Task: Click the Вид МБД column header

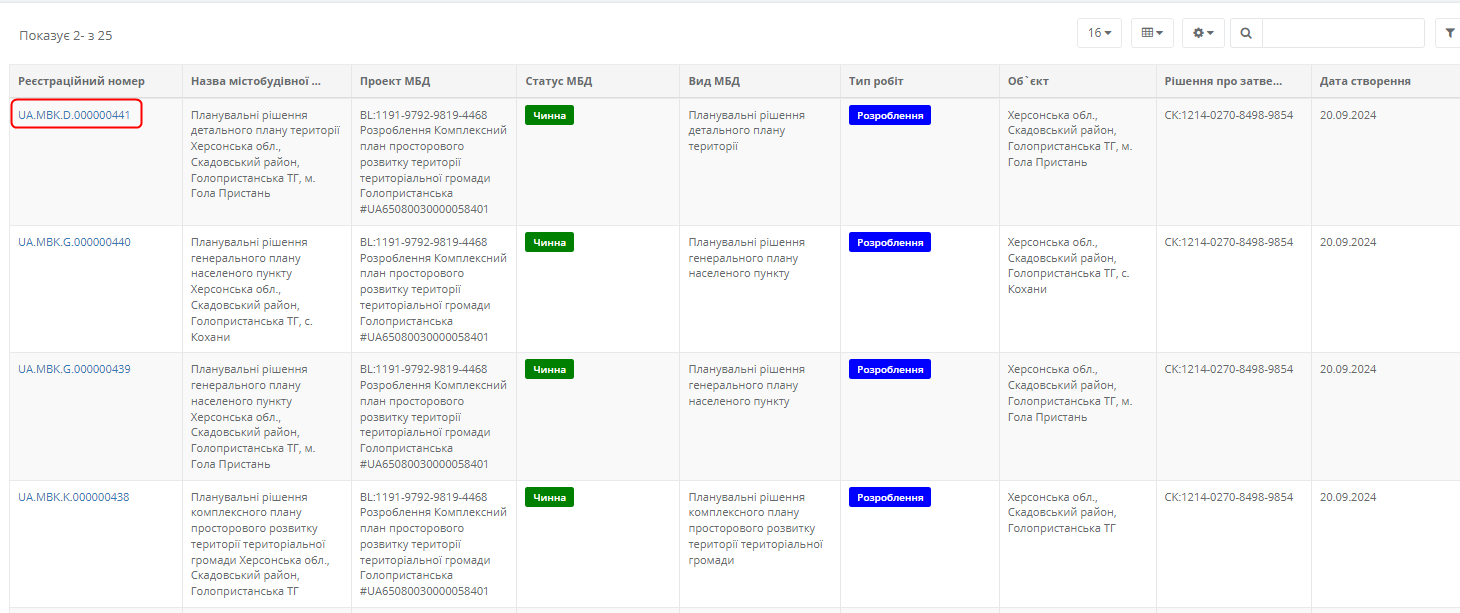Action: (714, 81)
